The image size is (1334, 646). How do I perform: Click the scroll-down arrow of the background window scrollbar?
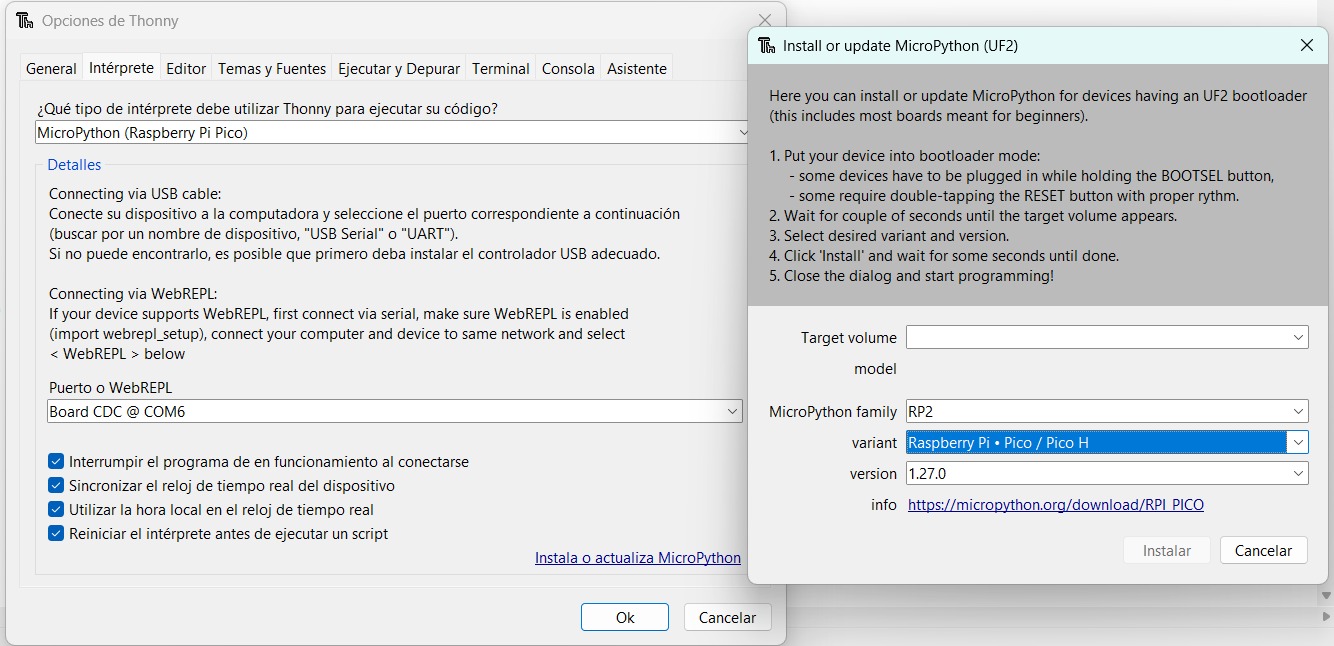pyautogui.click(x=1326, y=595)
